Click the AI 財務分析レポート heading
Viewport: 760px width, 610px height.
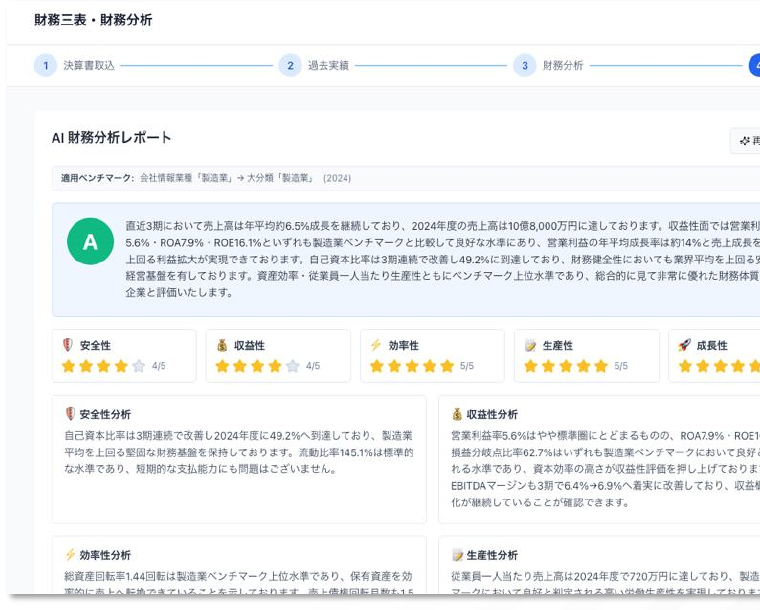pyautogui.click(x=111, y=138)
